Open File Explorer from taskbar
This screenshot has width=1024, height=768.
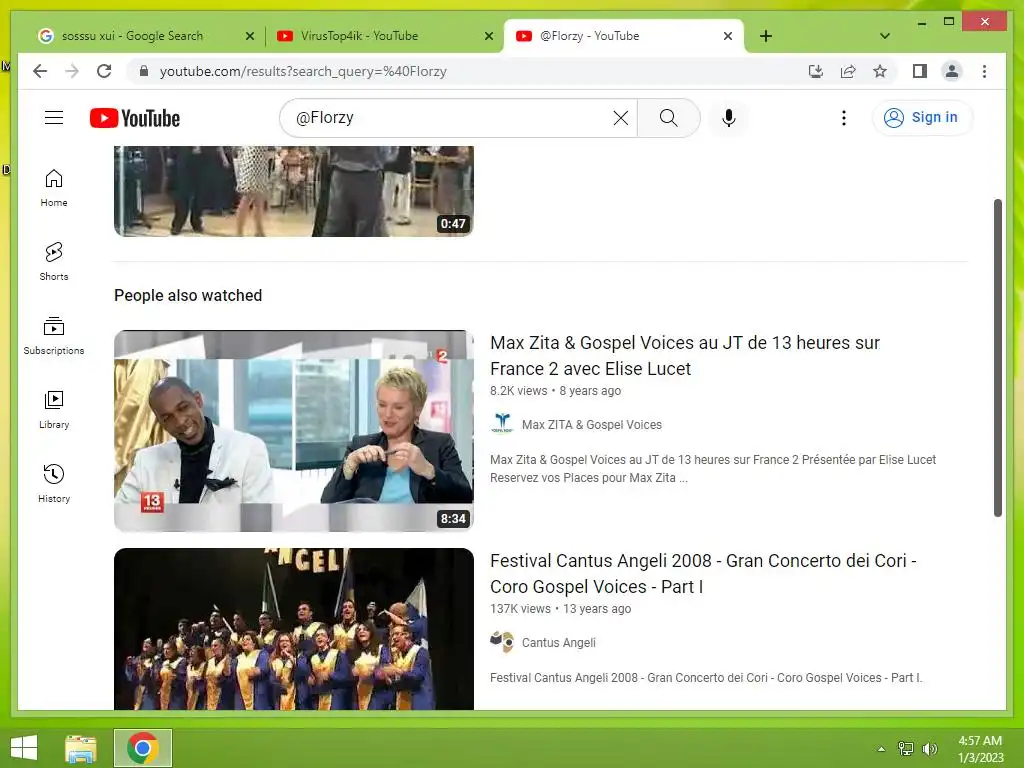click(x=81, y=748)
